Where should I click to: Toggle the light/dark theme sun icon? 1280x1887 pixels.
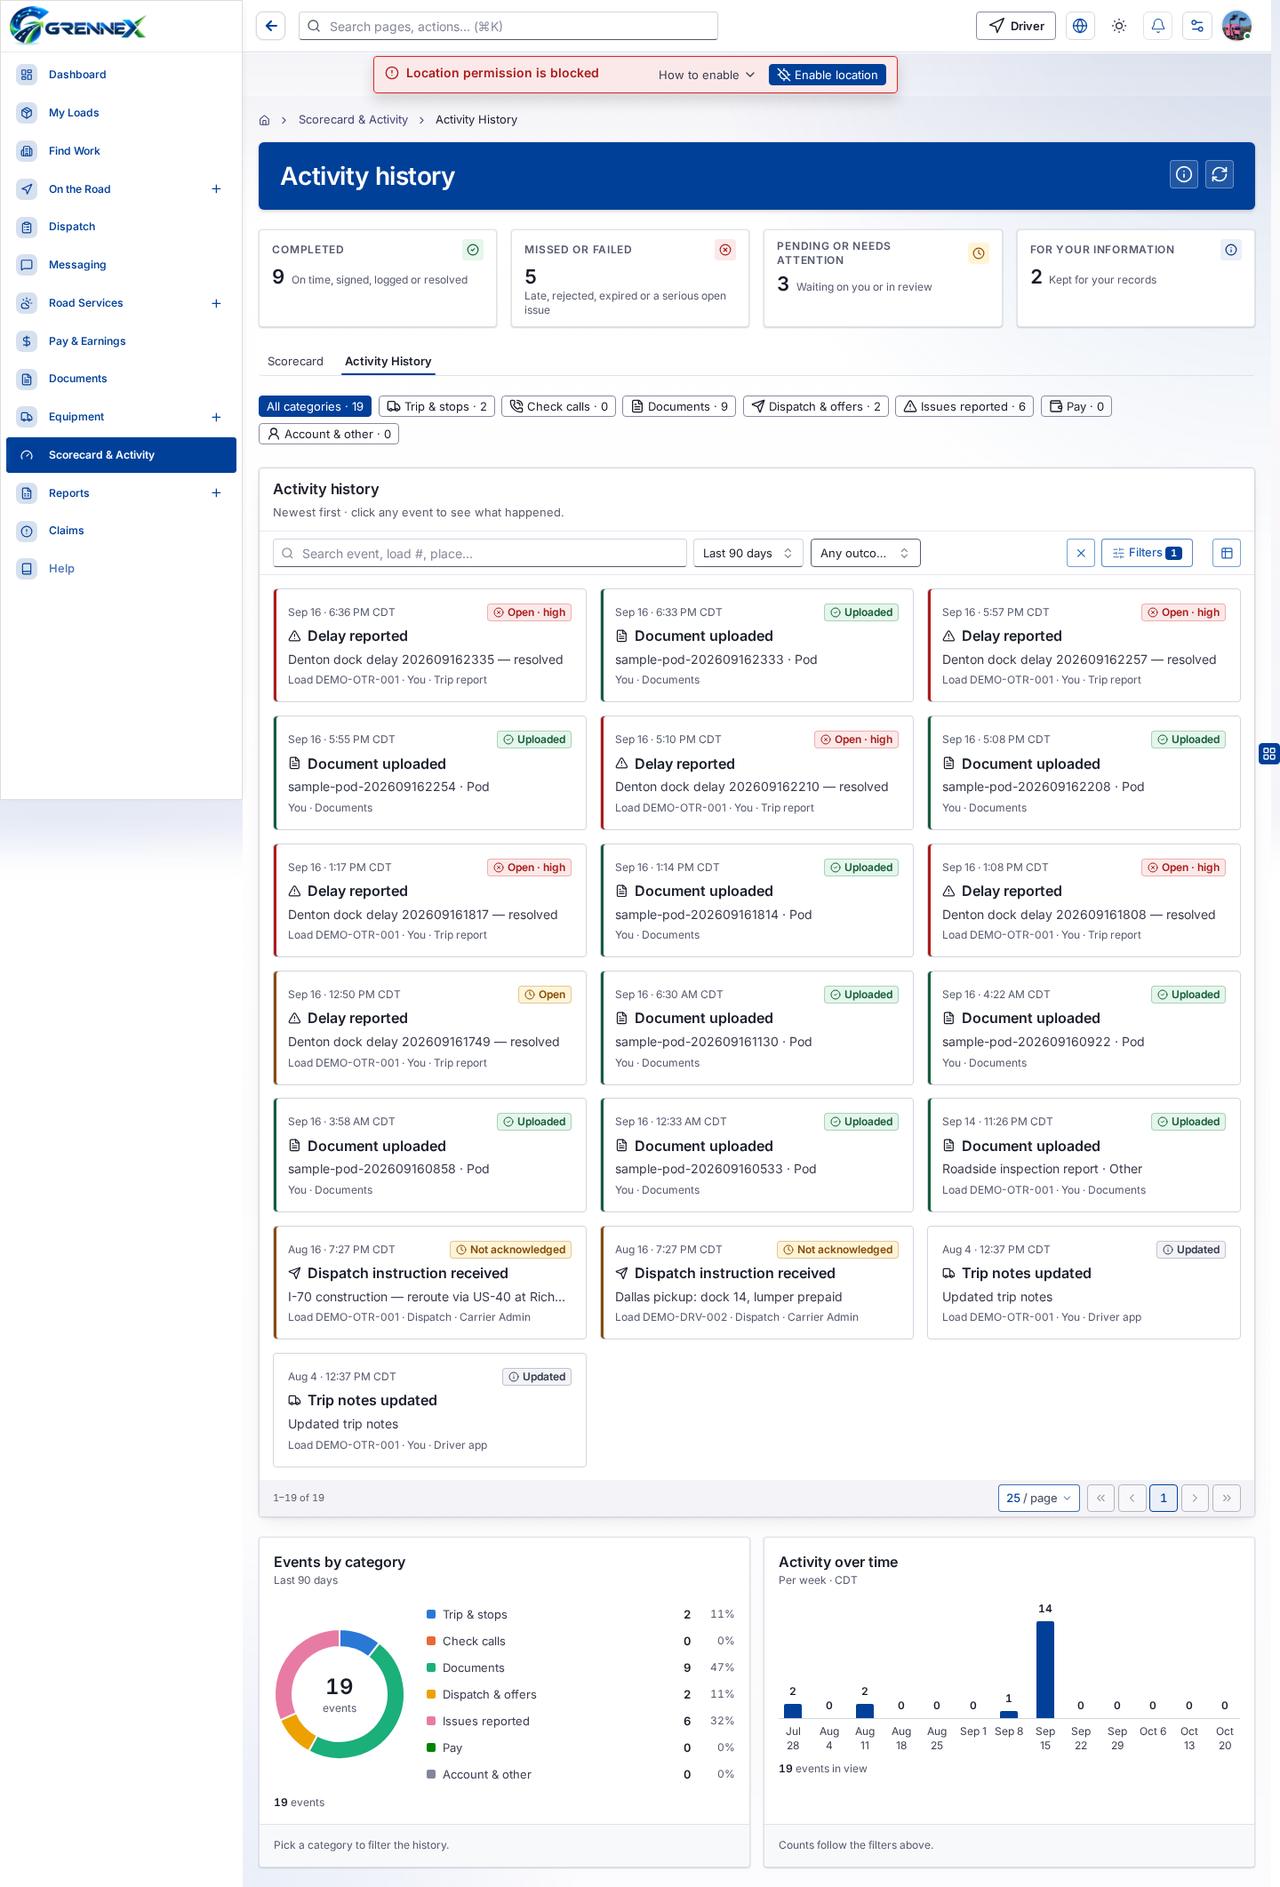[1119, 26]
